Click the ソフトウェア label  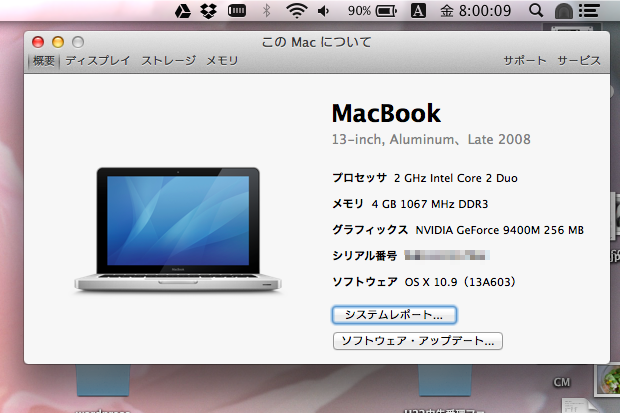click(365, 282)
